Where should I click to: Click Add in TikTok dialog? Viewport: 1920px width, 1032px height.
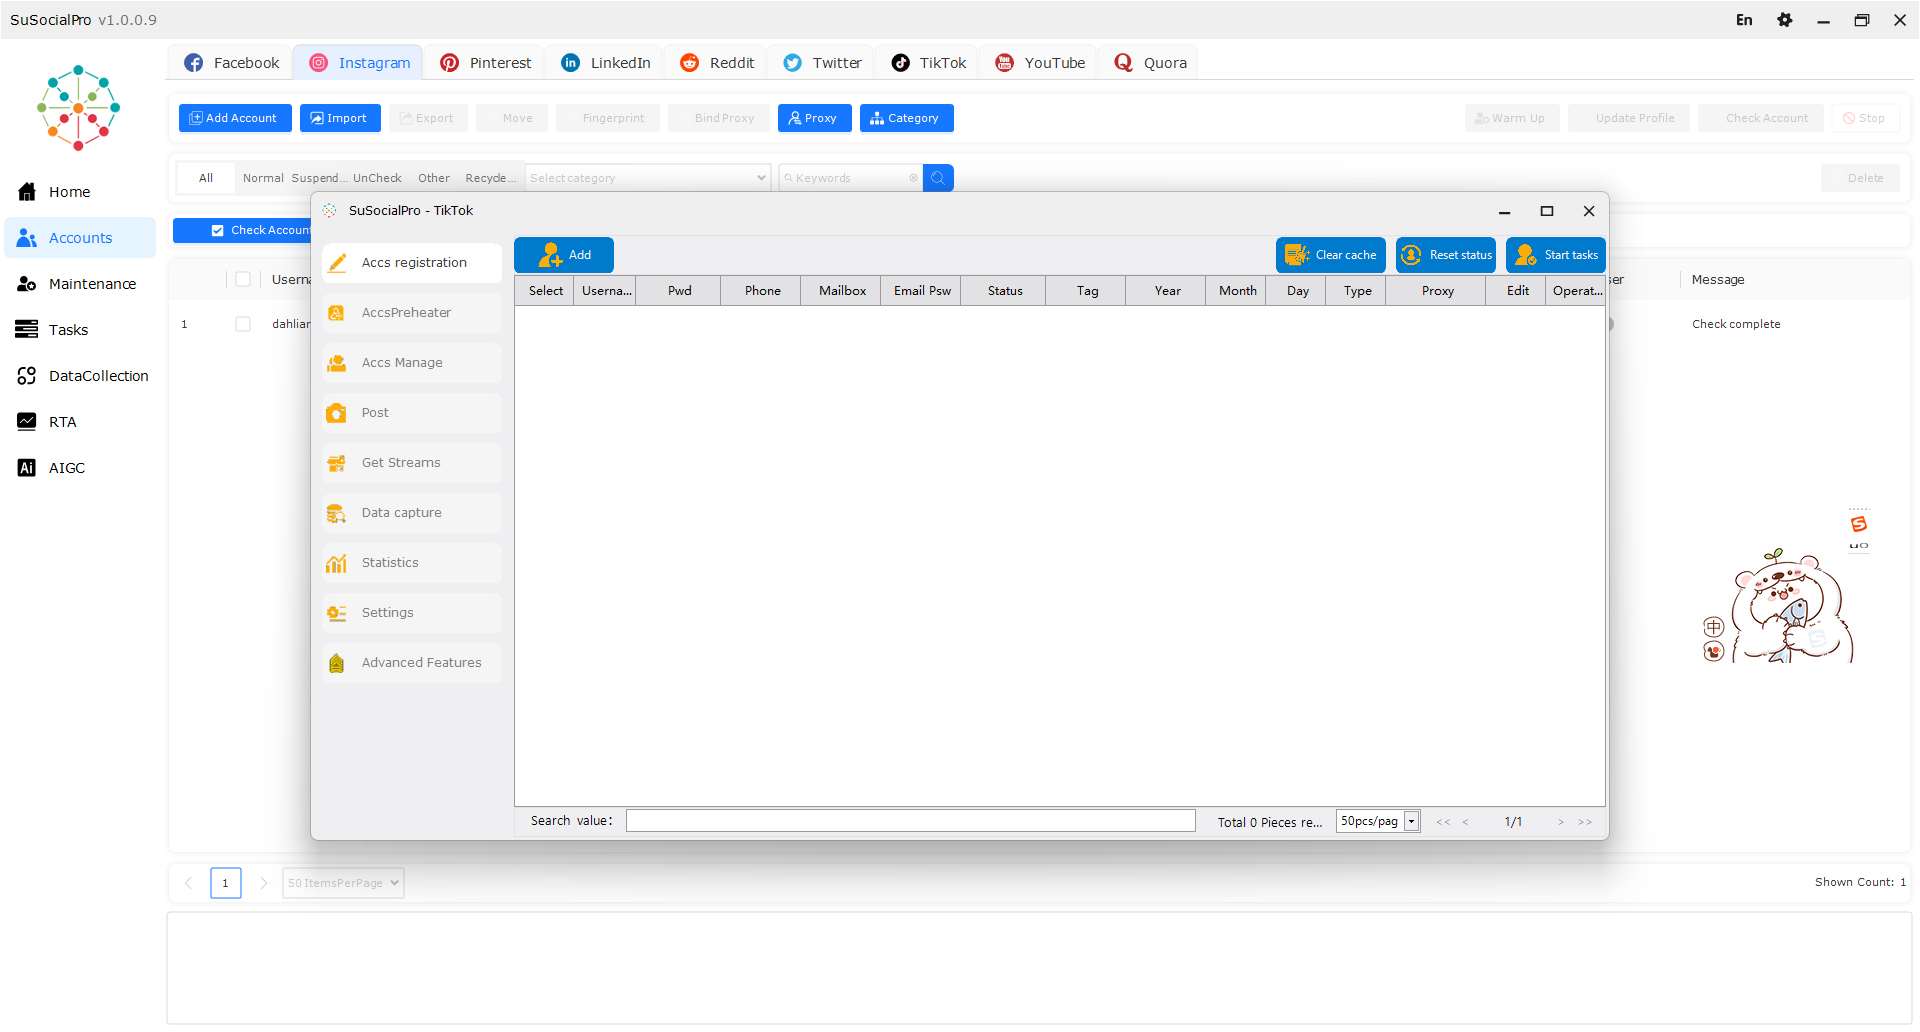[564, 255]
